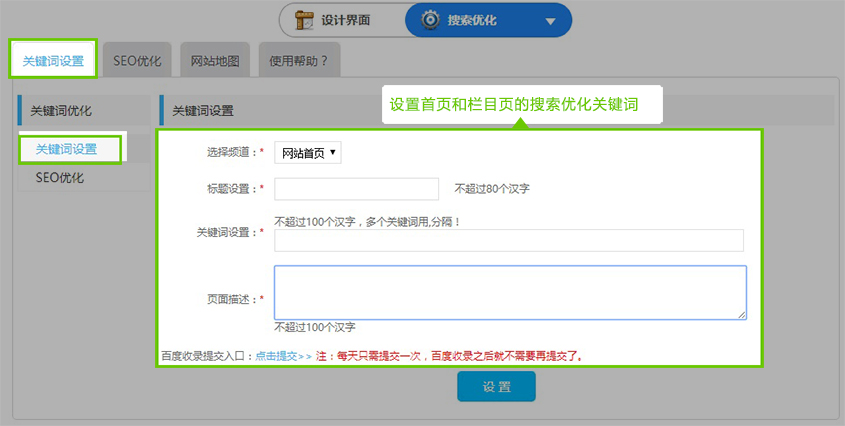Select SEO优化 in the left sidebar

click(x=60, y=178)
